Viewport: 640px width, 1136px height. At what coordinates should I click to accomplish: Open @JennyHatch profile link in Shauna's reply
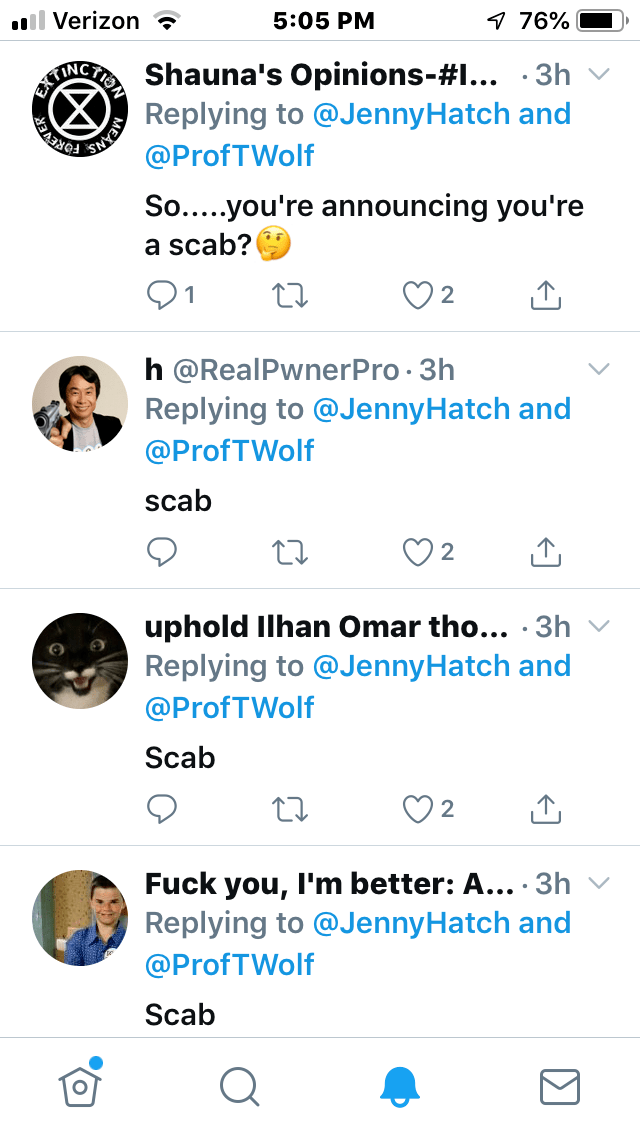[x=414, y=114]
